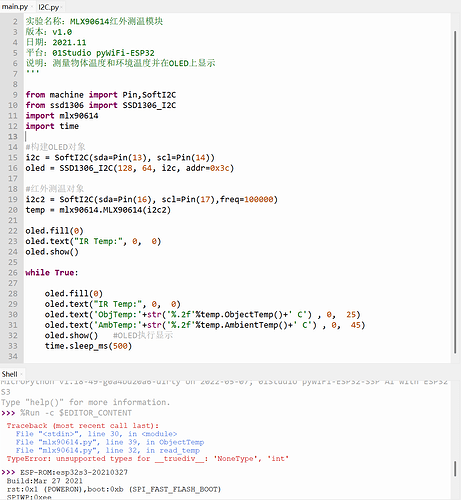Viewport: 461px width, 500px height.
Task: Click the docstring line 'v1.0'
Action: coord(49,32)
